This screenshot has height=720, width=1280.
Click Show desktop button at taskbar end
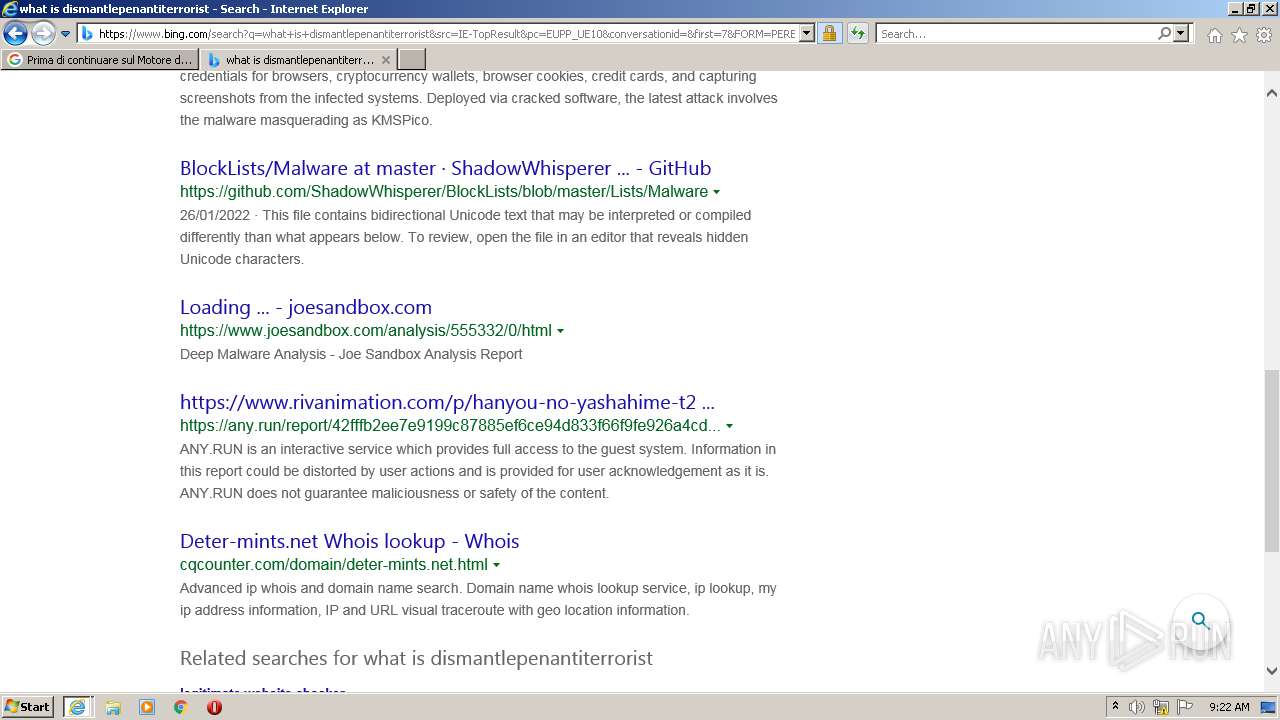point(1269,707)
